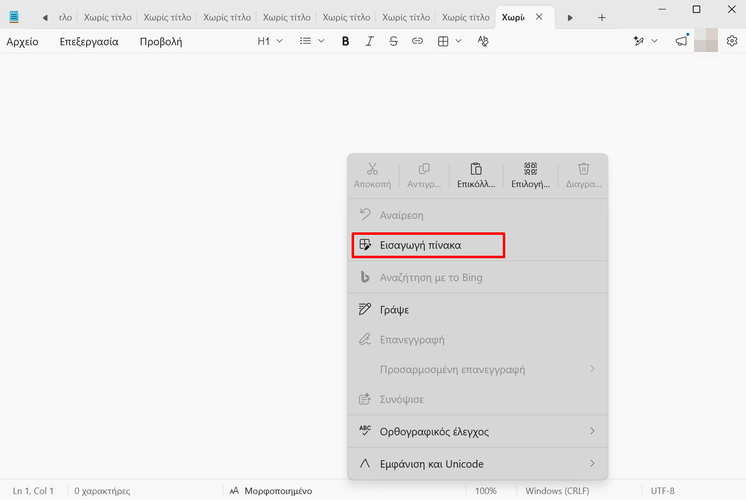Toggle strikethrough formatting
746x500 pixels.
coord(393,41)
